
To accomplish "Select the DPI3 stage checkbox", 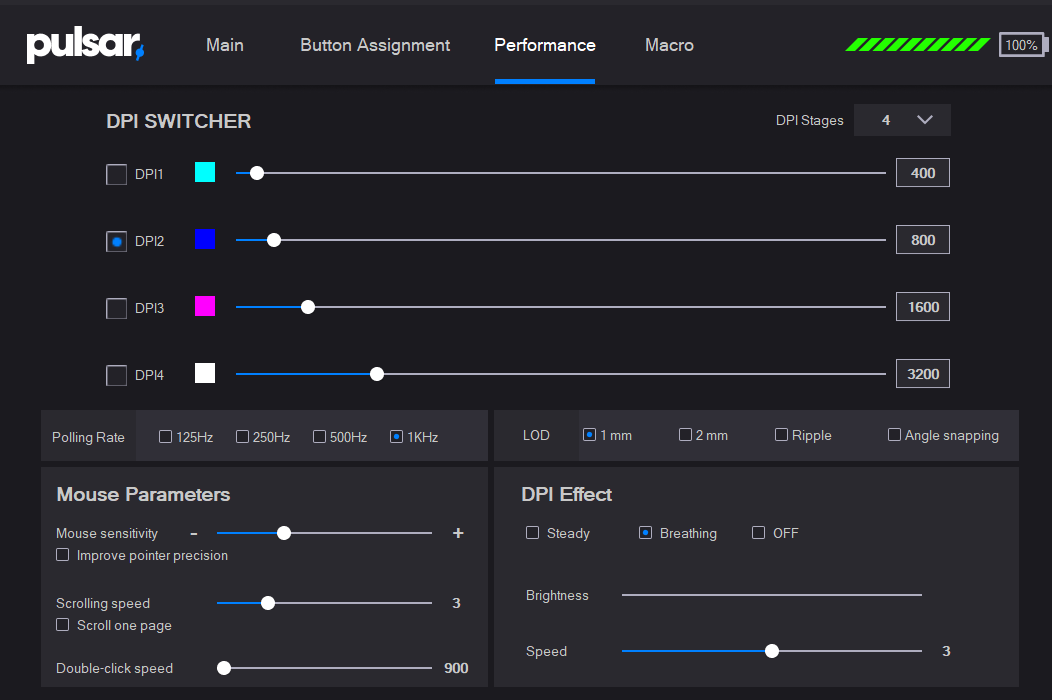I will pos(117,308).
